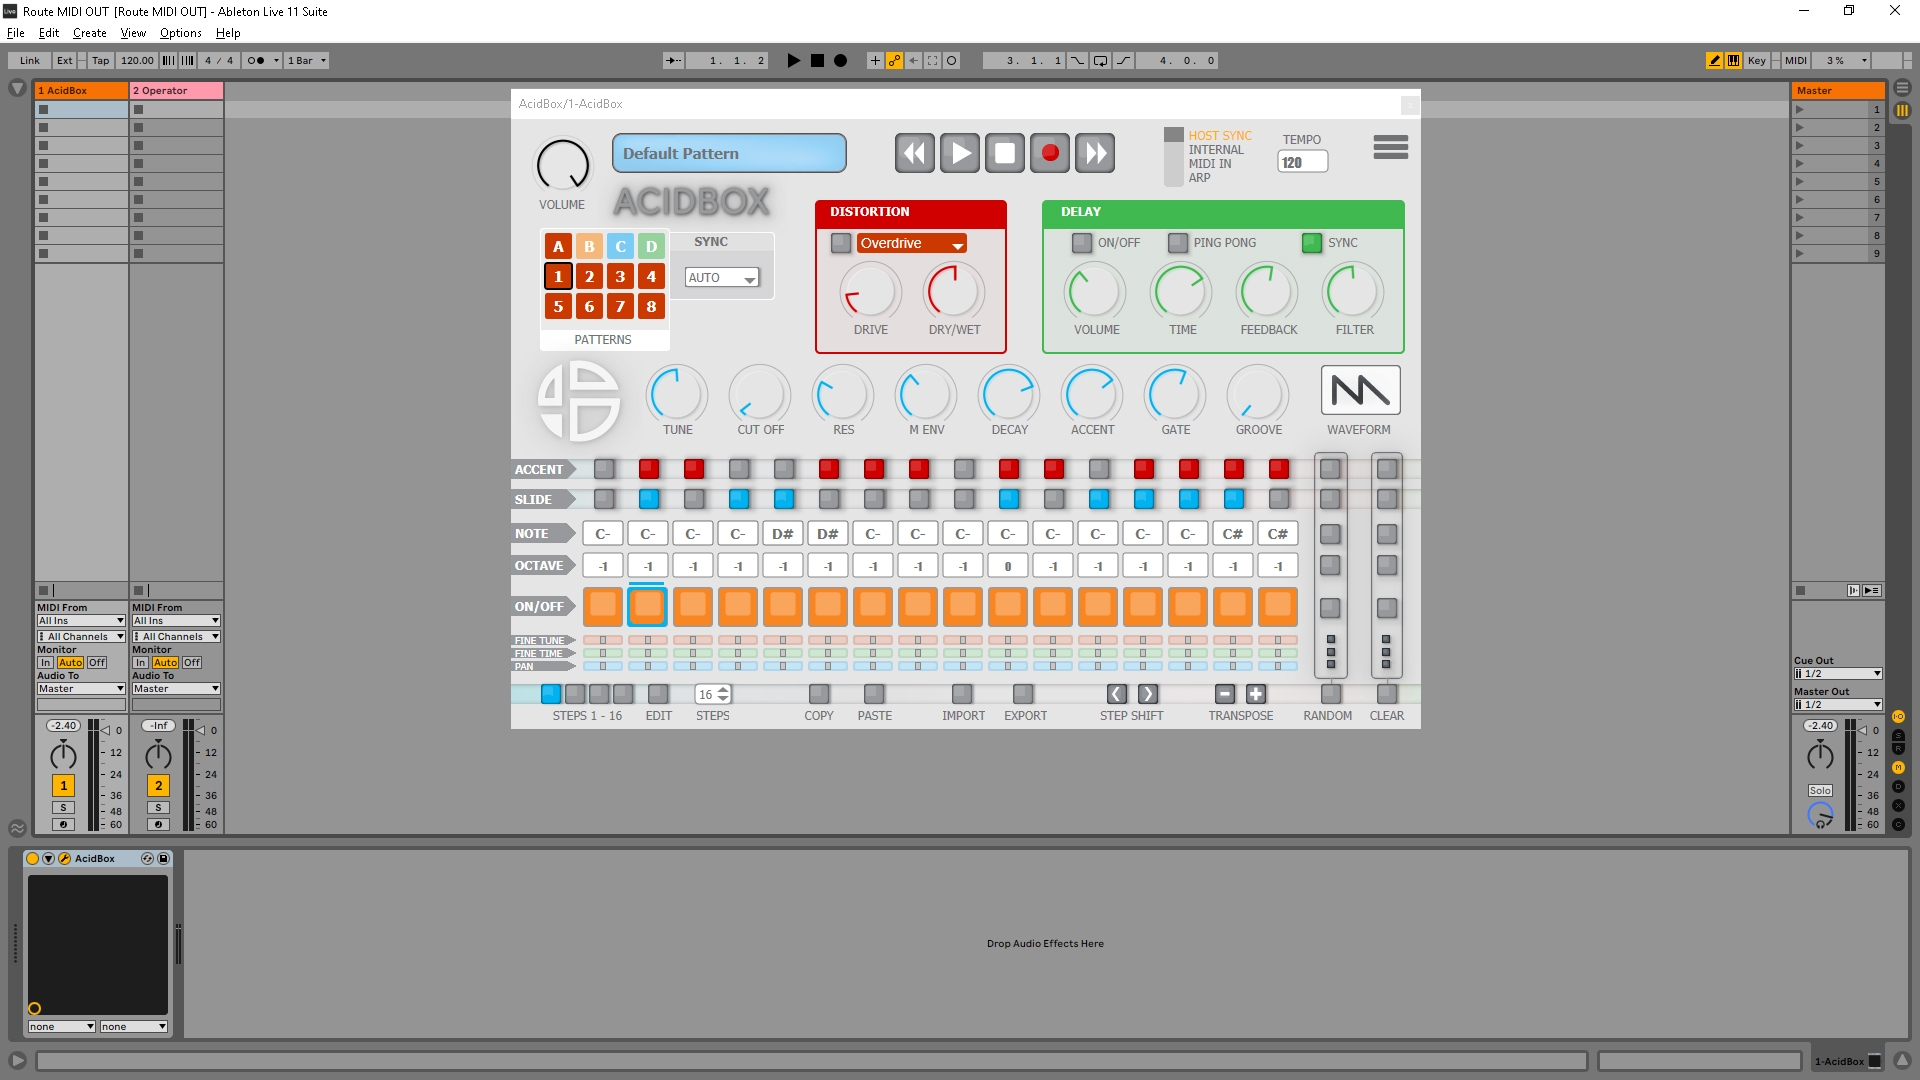Open Operator track Audio To Master dropdown
The height and width of the screenshot is (1080, 1920).
click(176, 689)
